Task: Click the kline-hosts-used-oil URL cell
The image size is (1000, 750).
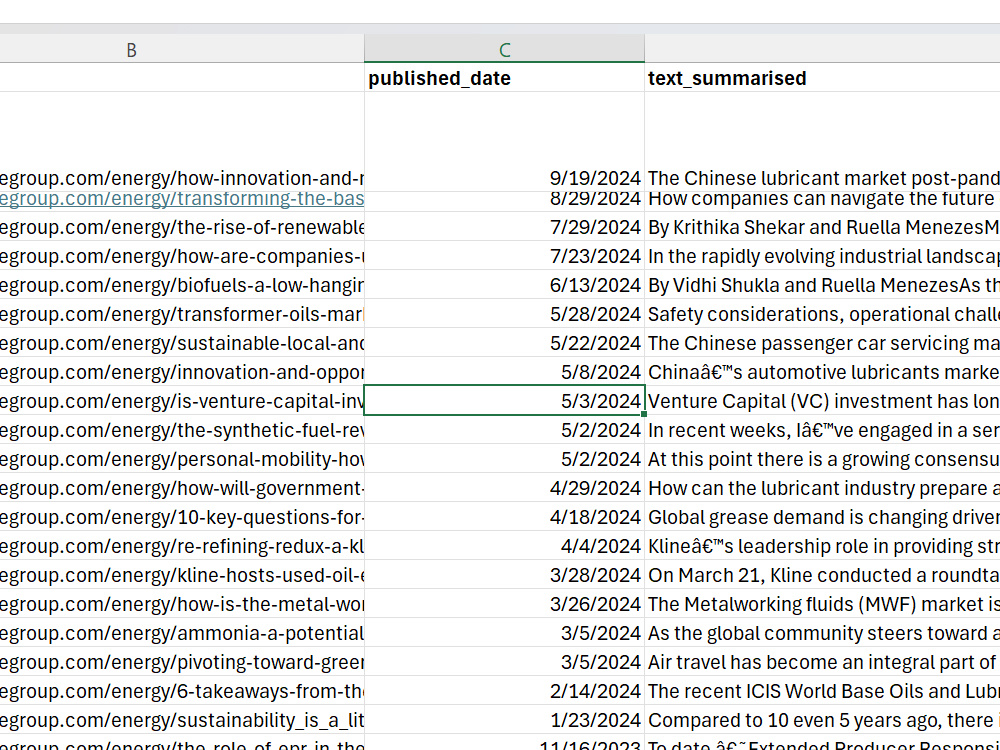Action: tap(182, 575)
